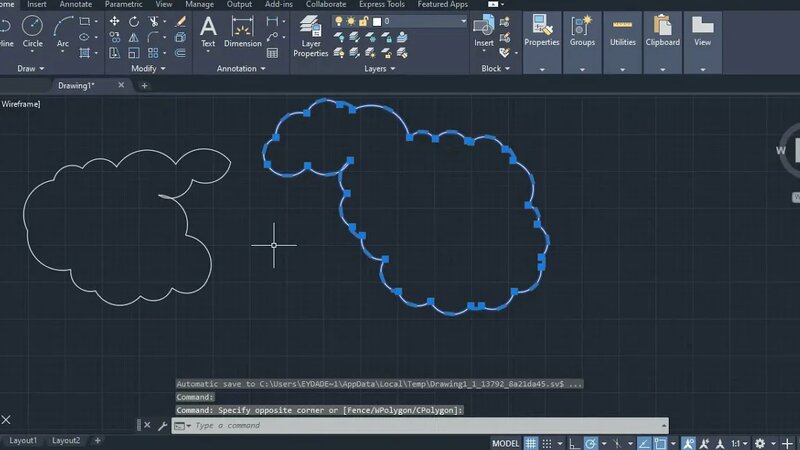Toggle polar tracking in status bar
Viewport: 800px width, 450px height.
point(590,443)
